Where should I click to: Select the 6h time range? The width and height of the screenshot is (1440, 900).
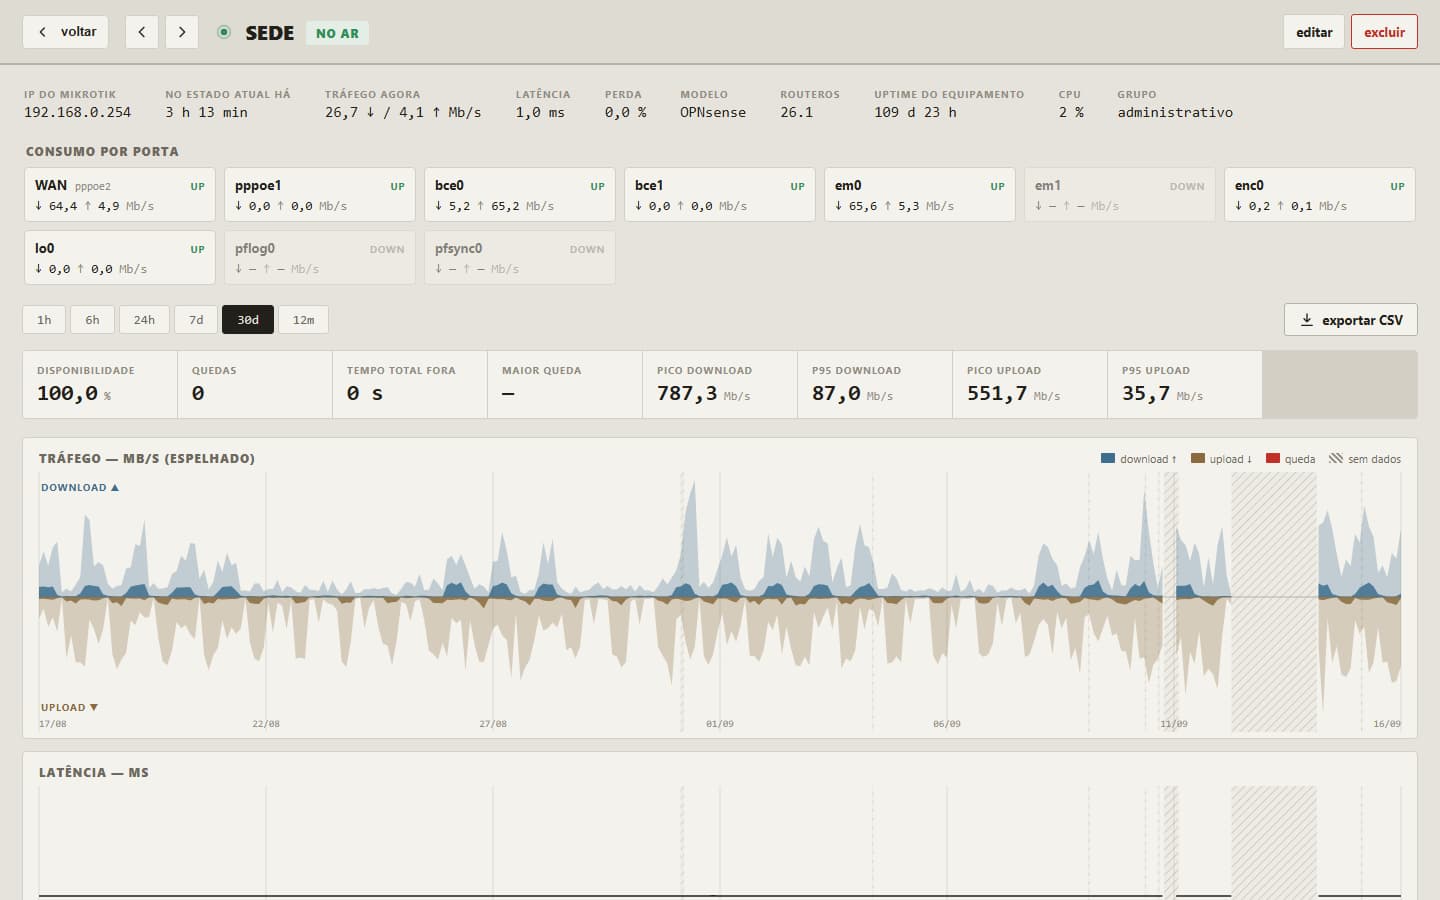(92, 320)
